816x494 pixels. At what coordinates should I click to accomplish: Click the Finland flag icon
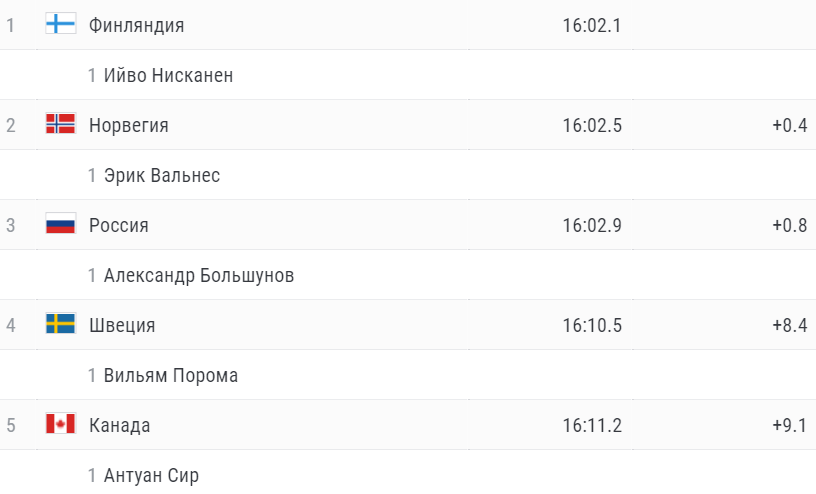click(x=60, y=23)
